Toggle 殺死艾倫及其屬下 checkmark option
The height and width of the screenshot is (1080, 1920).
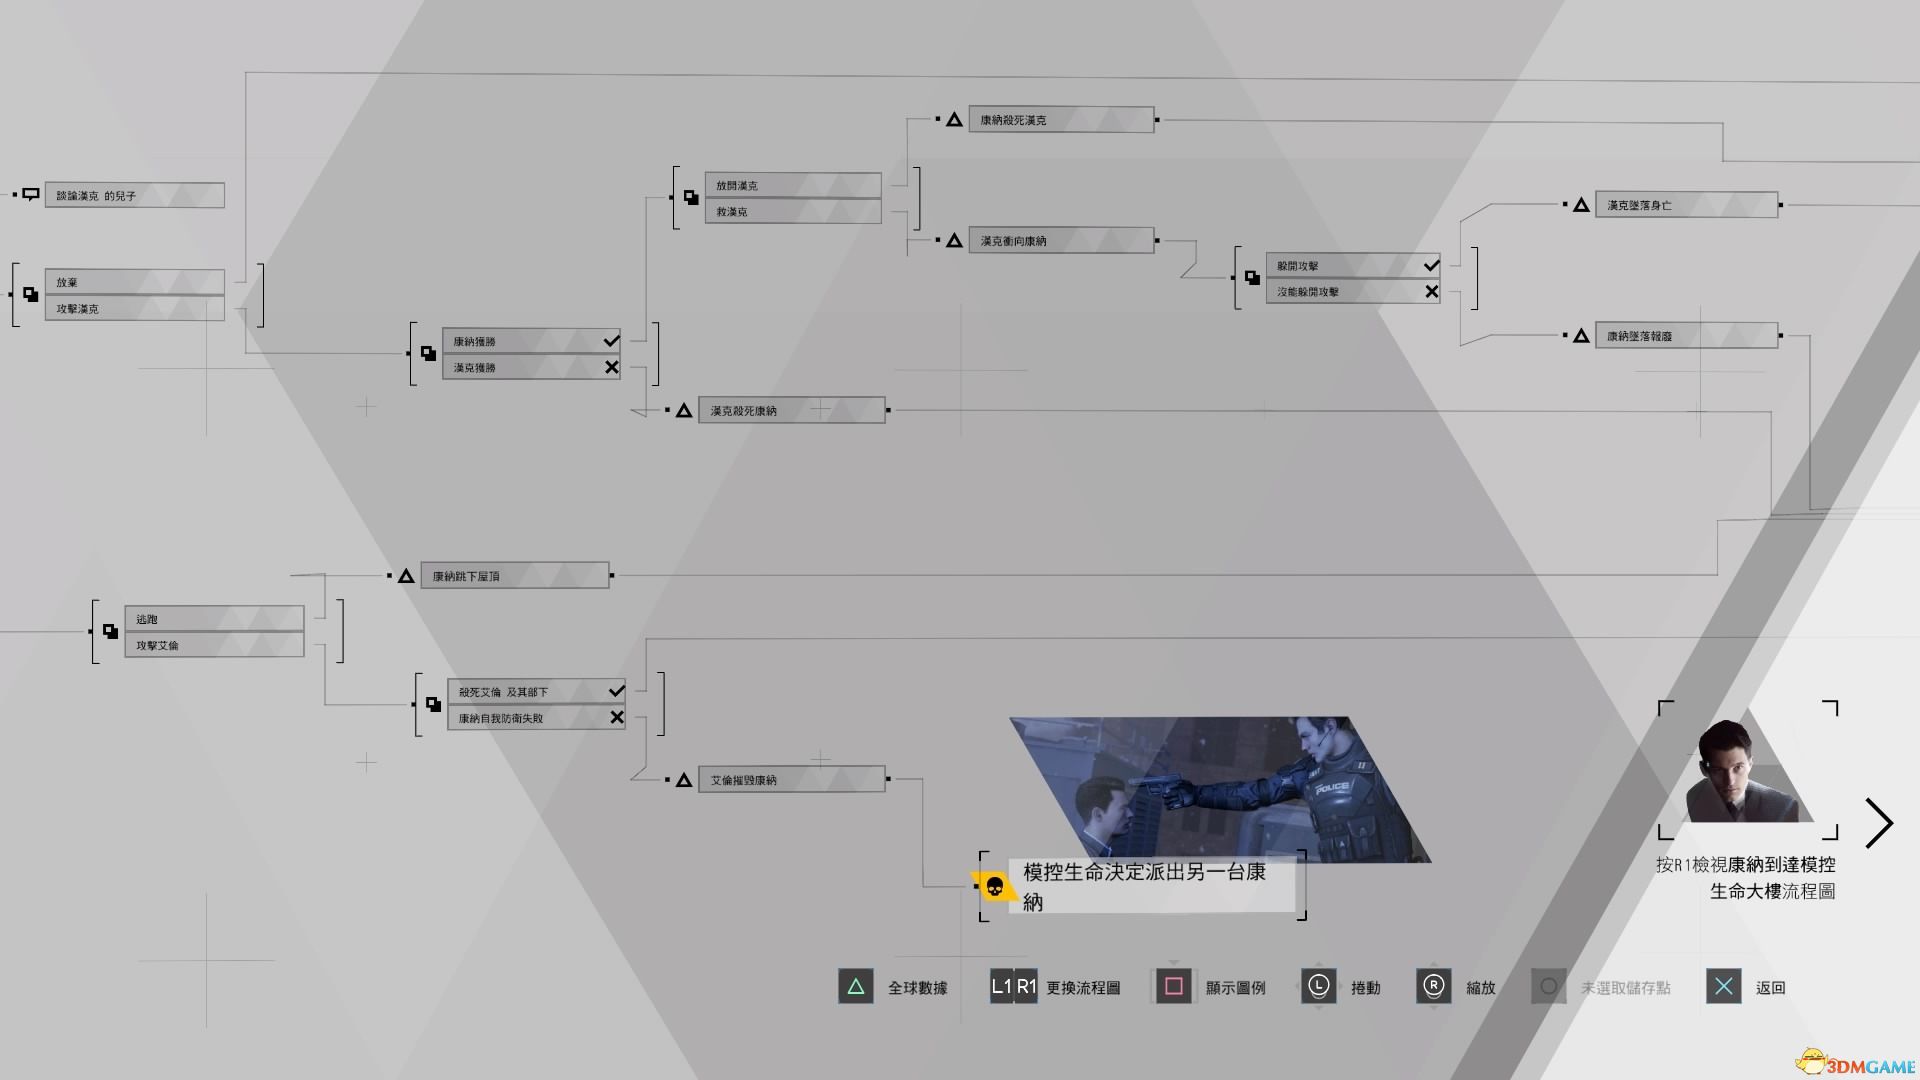(x=611, y=691)
